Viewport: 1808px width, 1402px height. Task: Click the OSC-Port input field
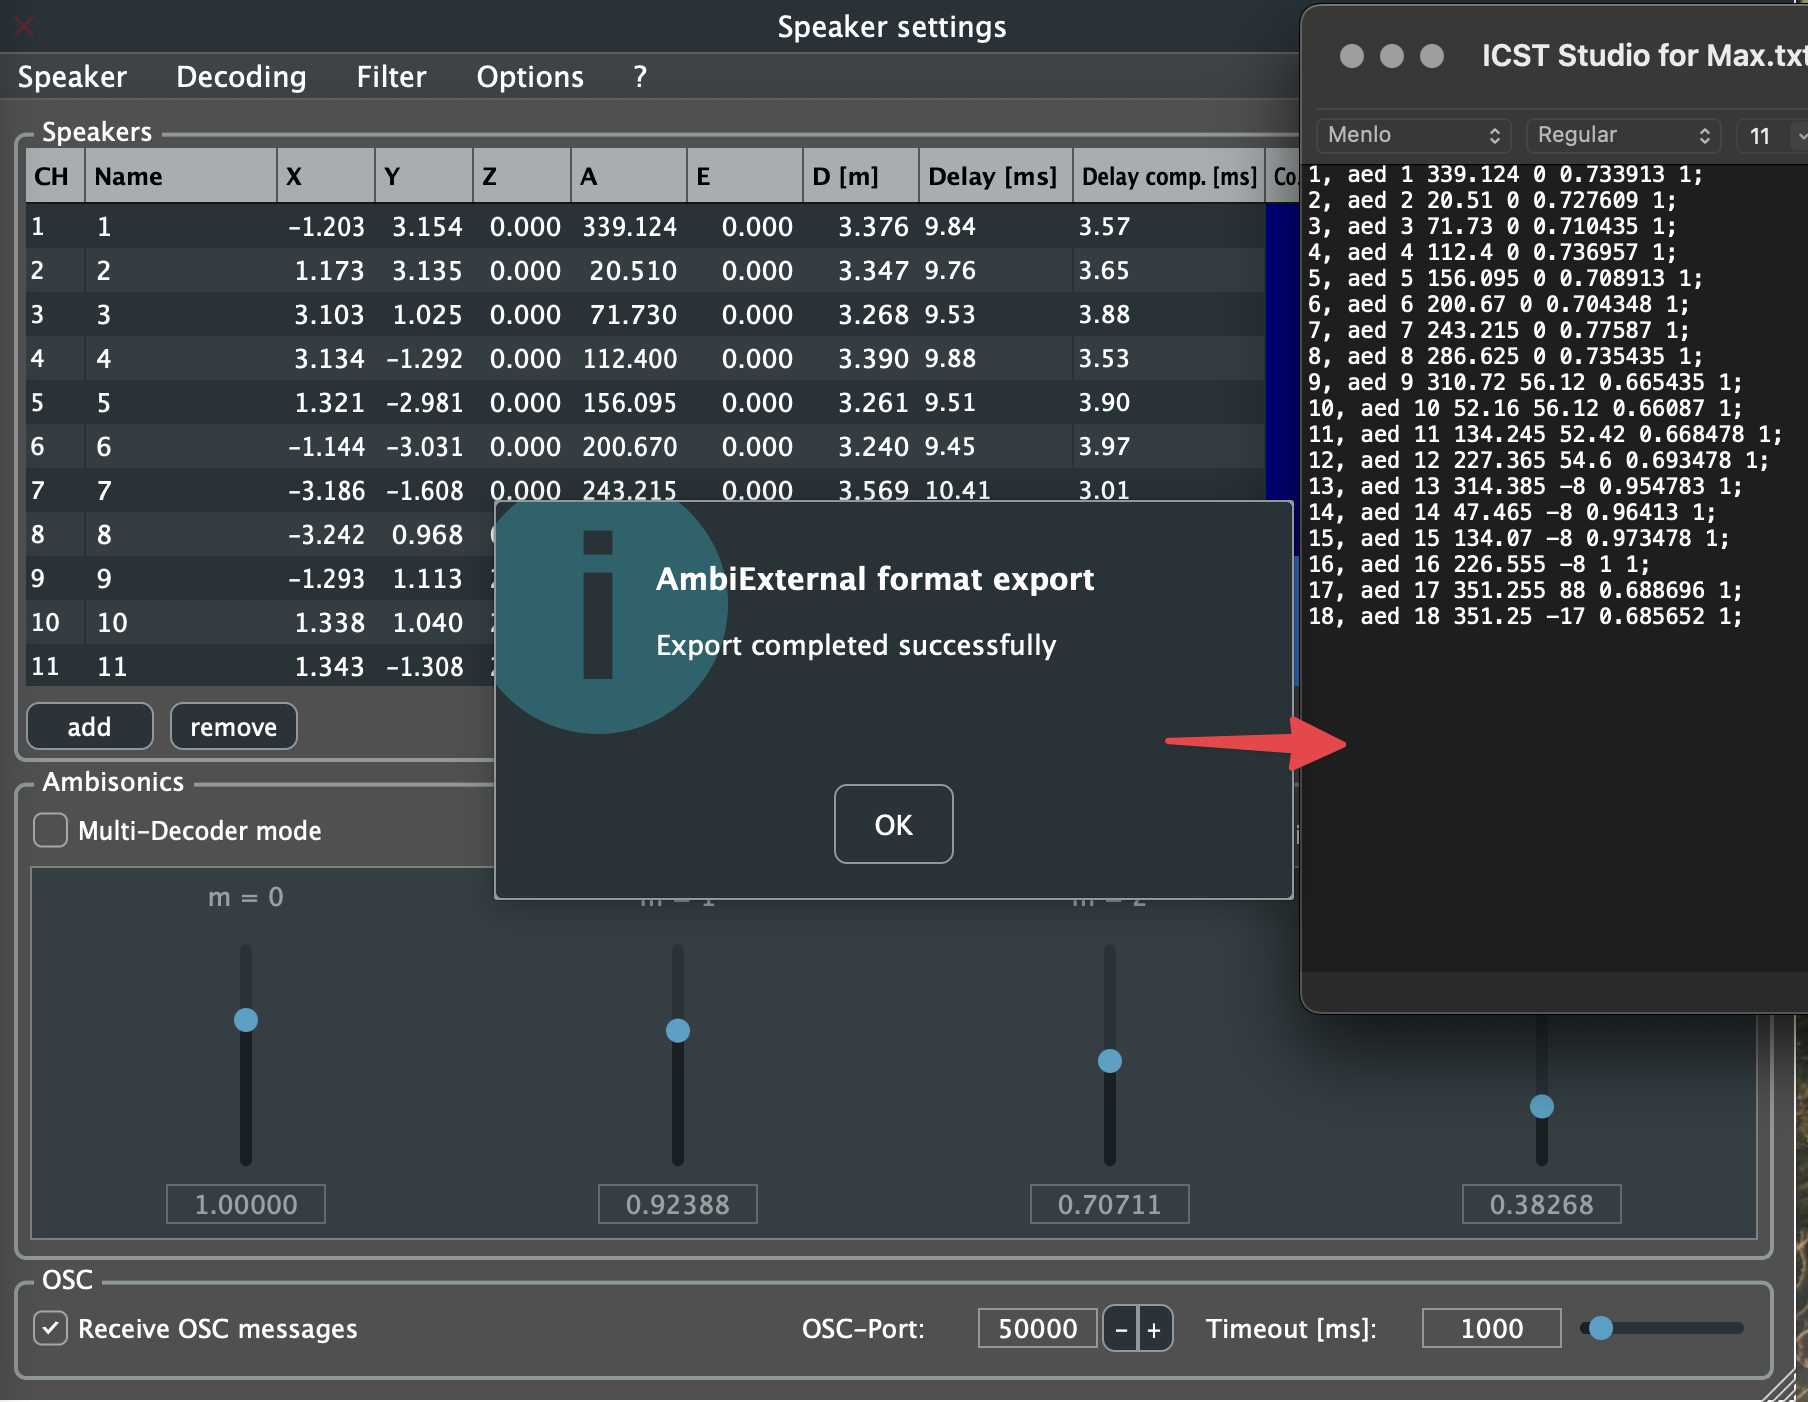(x=1037, y=1328)
